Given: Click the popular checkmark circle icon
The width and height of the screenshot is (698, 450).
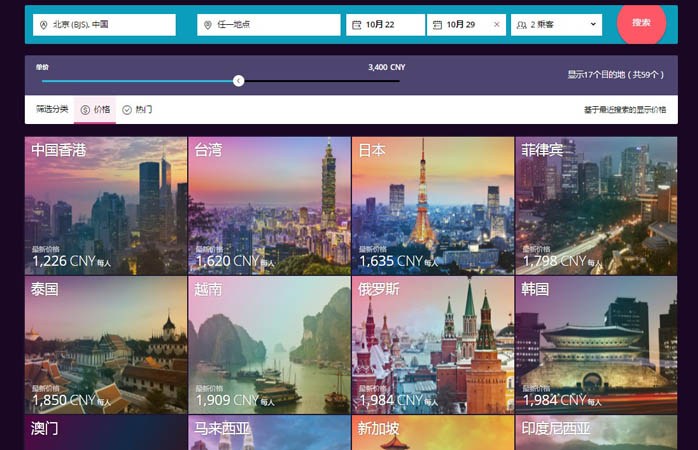Looking at the screenshot, I should pos(127,110).
